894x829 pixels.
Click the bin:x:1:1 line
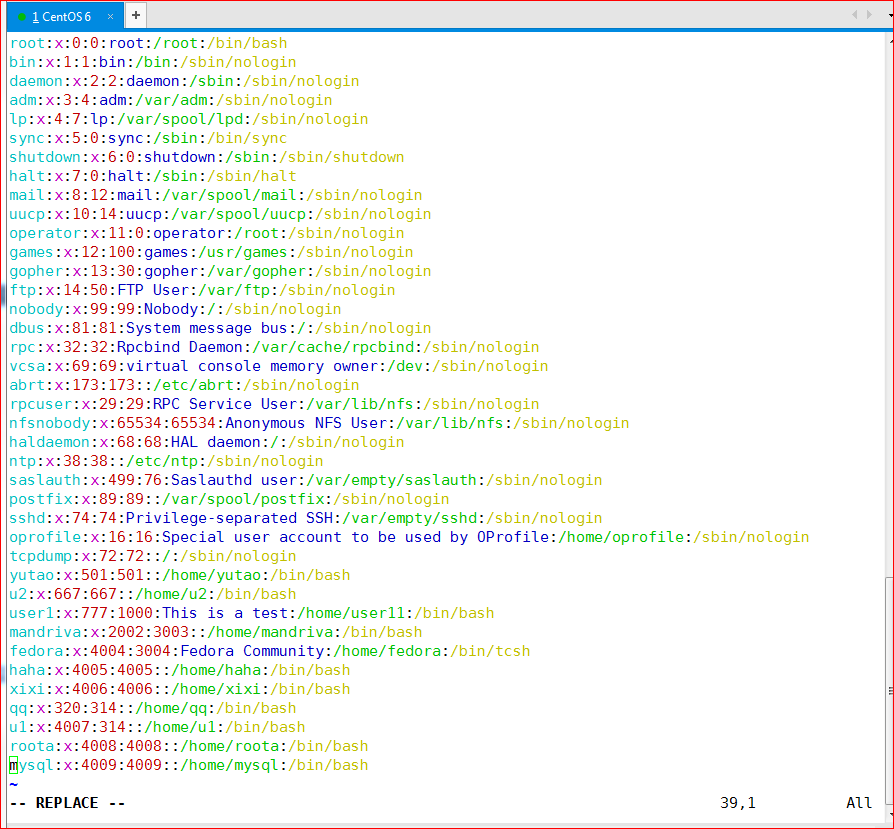(153, 62)
